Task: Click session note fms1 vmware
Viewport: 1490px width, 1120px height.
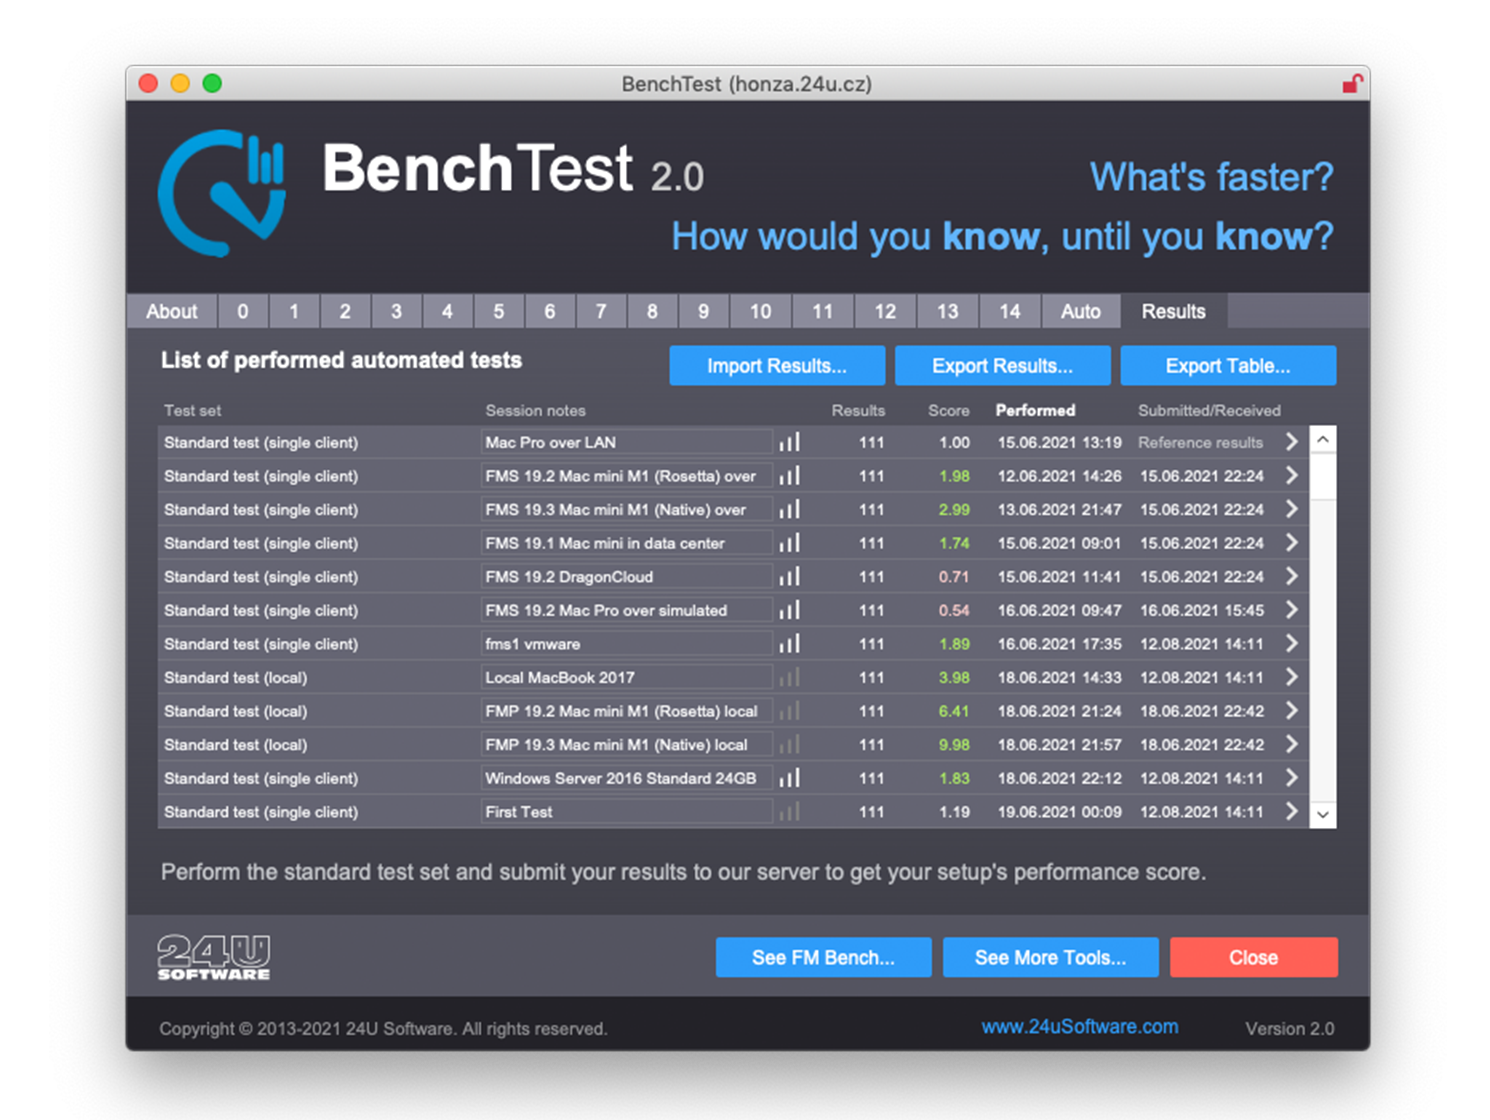Action: click(x=625, y=644)
